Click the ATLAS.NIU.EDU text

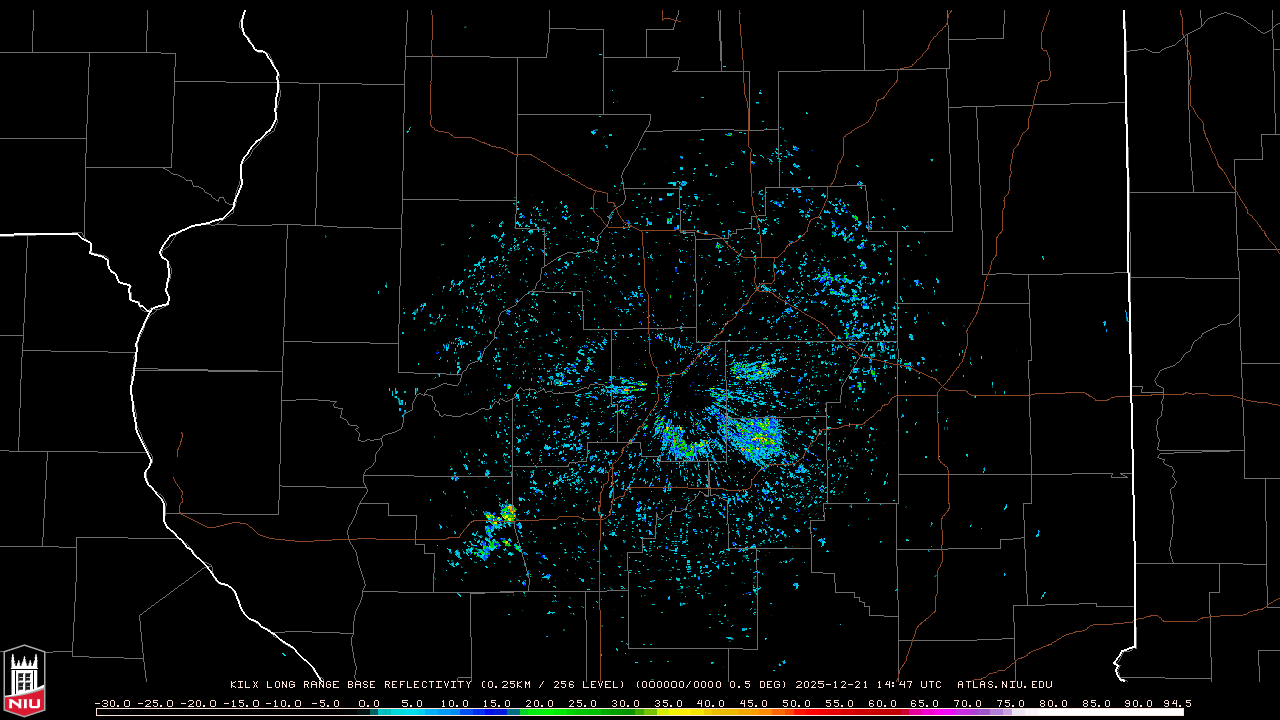pos(1004,685)
